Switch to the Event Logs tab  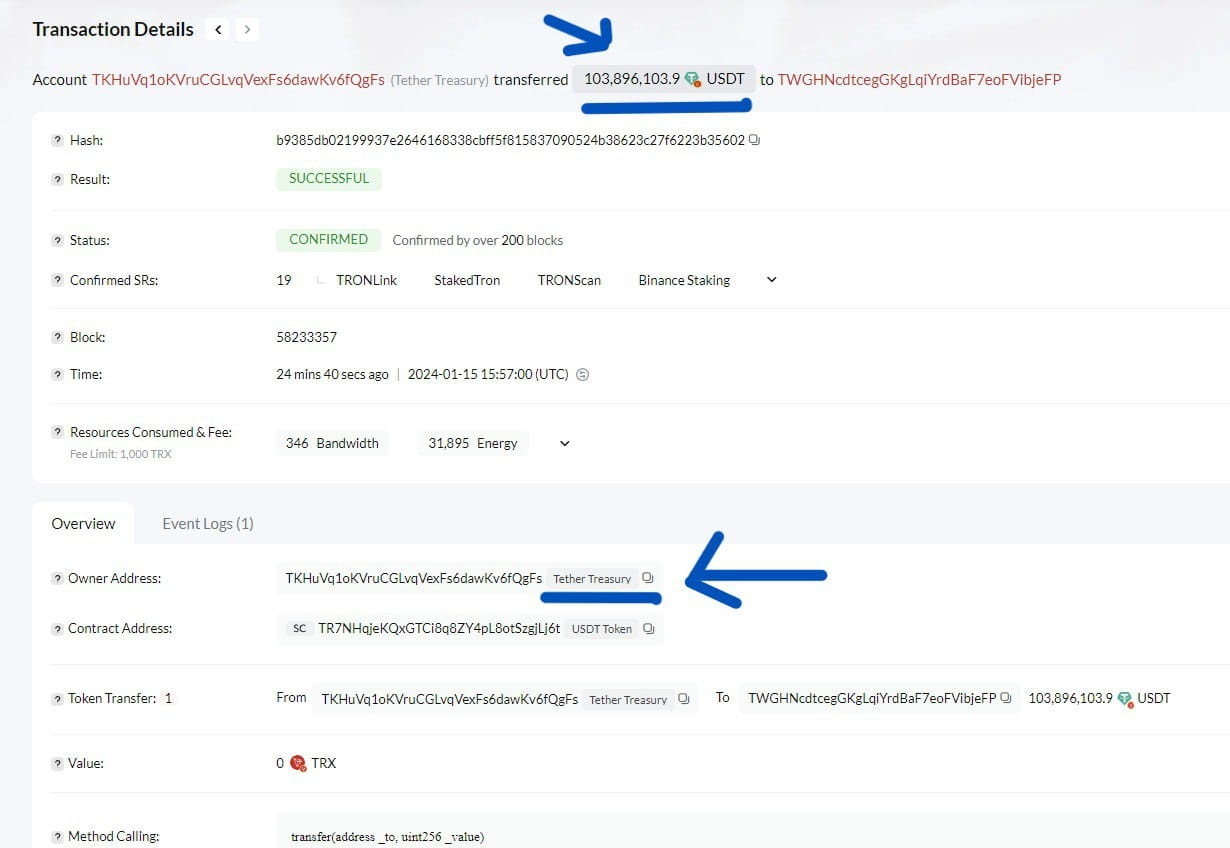coord(207,523)
